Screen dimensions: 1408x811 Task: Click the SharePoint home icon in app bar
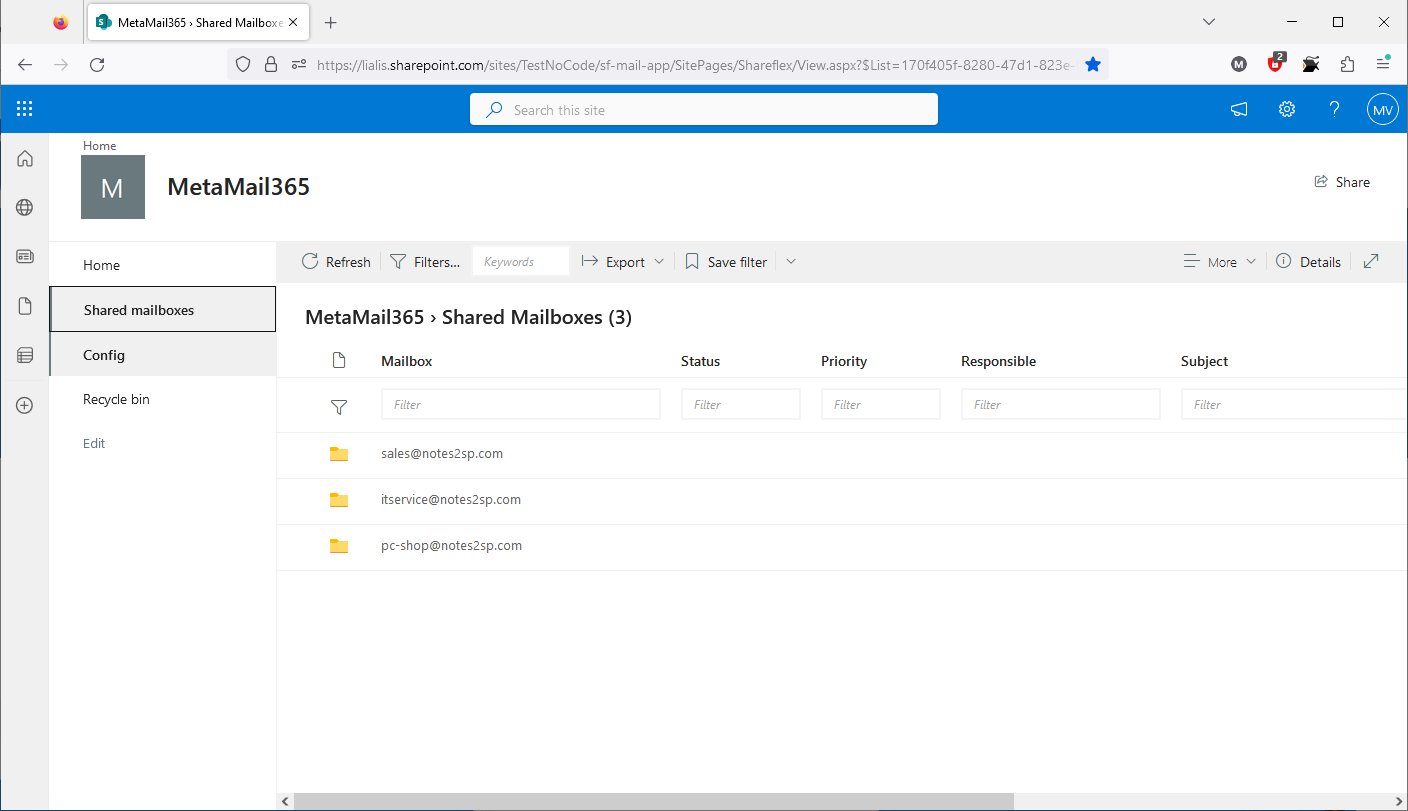click(x=25, y=158)
